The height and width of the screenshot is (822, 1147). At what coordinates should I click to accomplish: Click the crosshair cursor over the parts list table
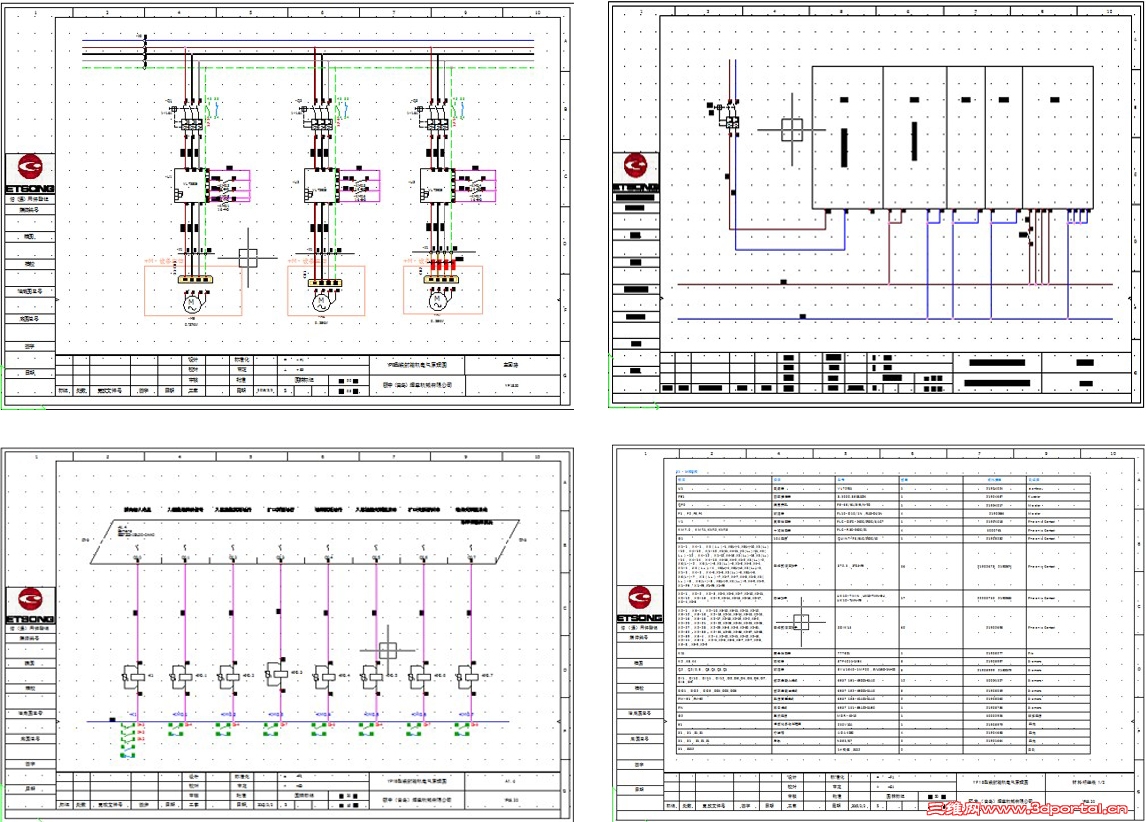coord(801,622)
